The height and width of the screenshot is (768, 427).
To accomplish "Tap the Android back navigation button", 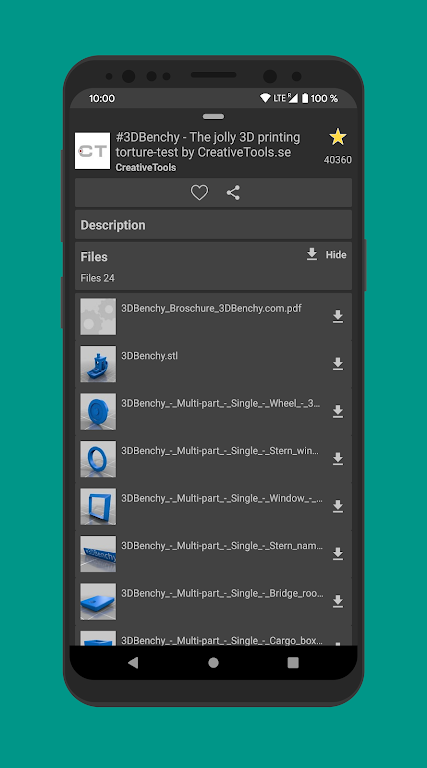I will [x=133, y=663].
